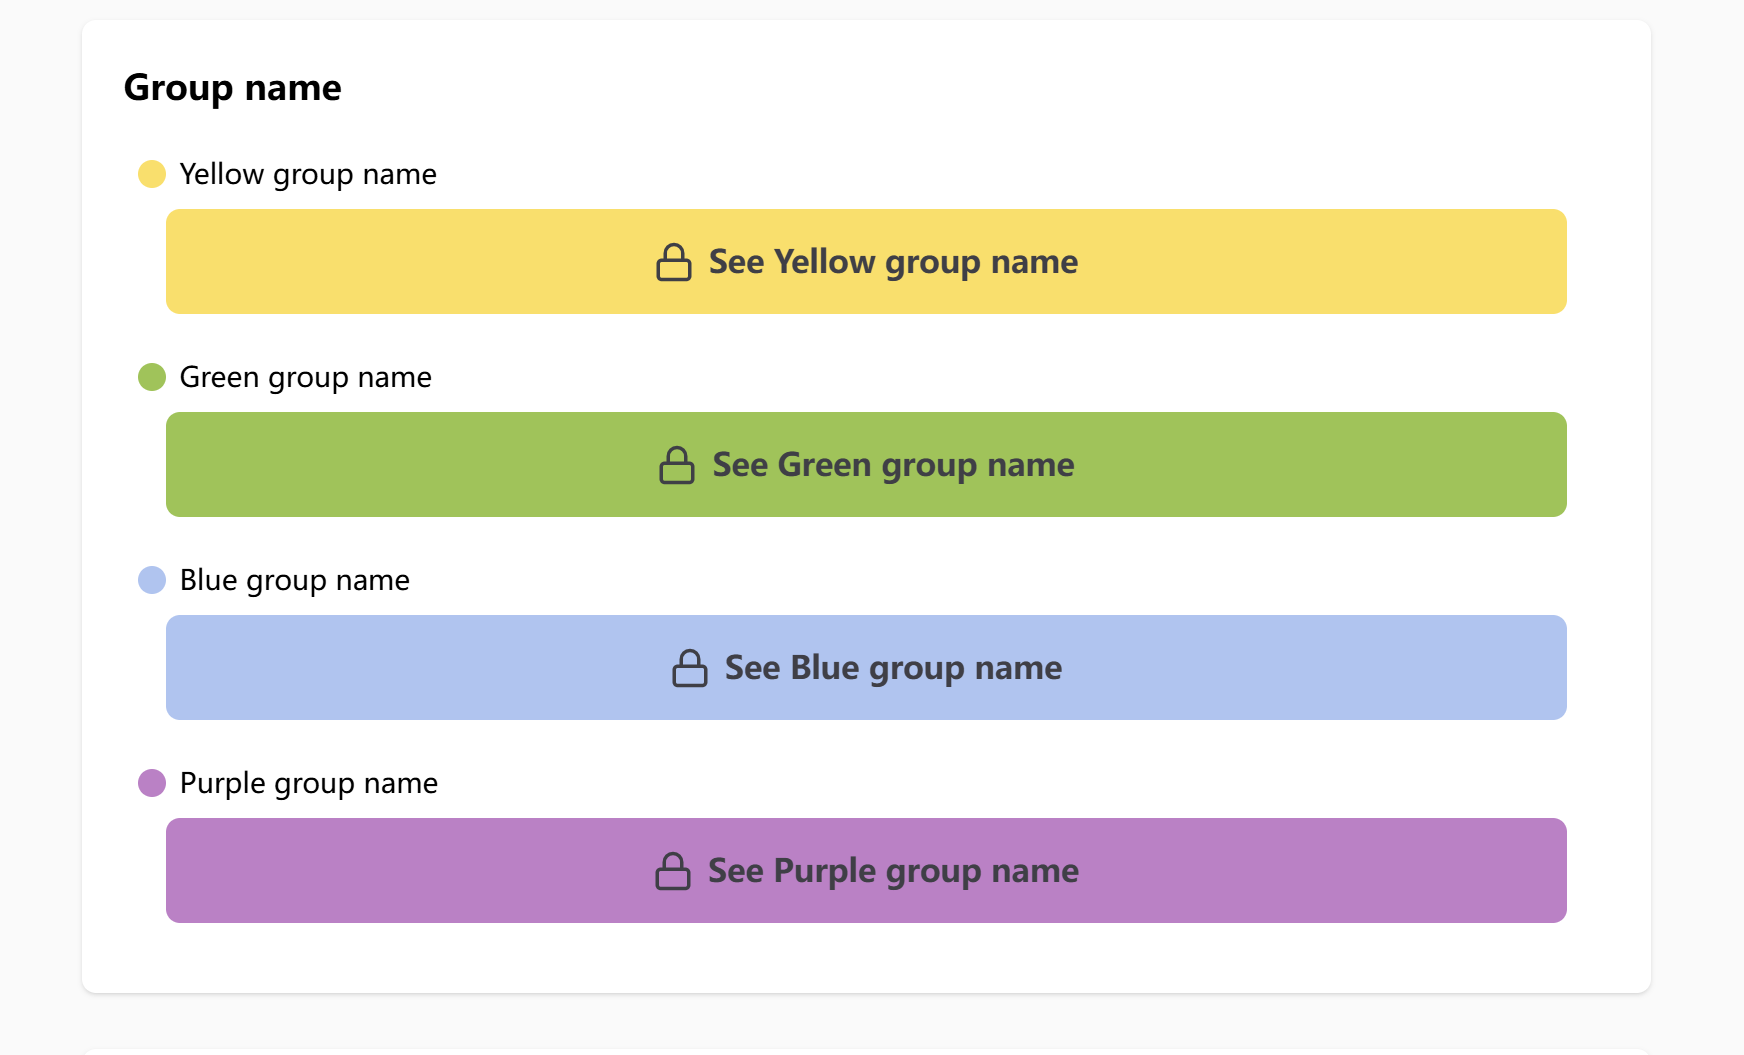Click the lock icon on the Green button
This screenshot has width=1744, height=1055.
(x=677, y=466)
